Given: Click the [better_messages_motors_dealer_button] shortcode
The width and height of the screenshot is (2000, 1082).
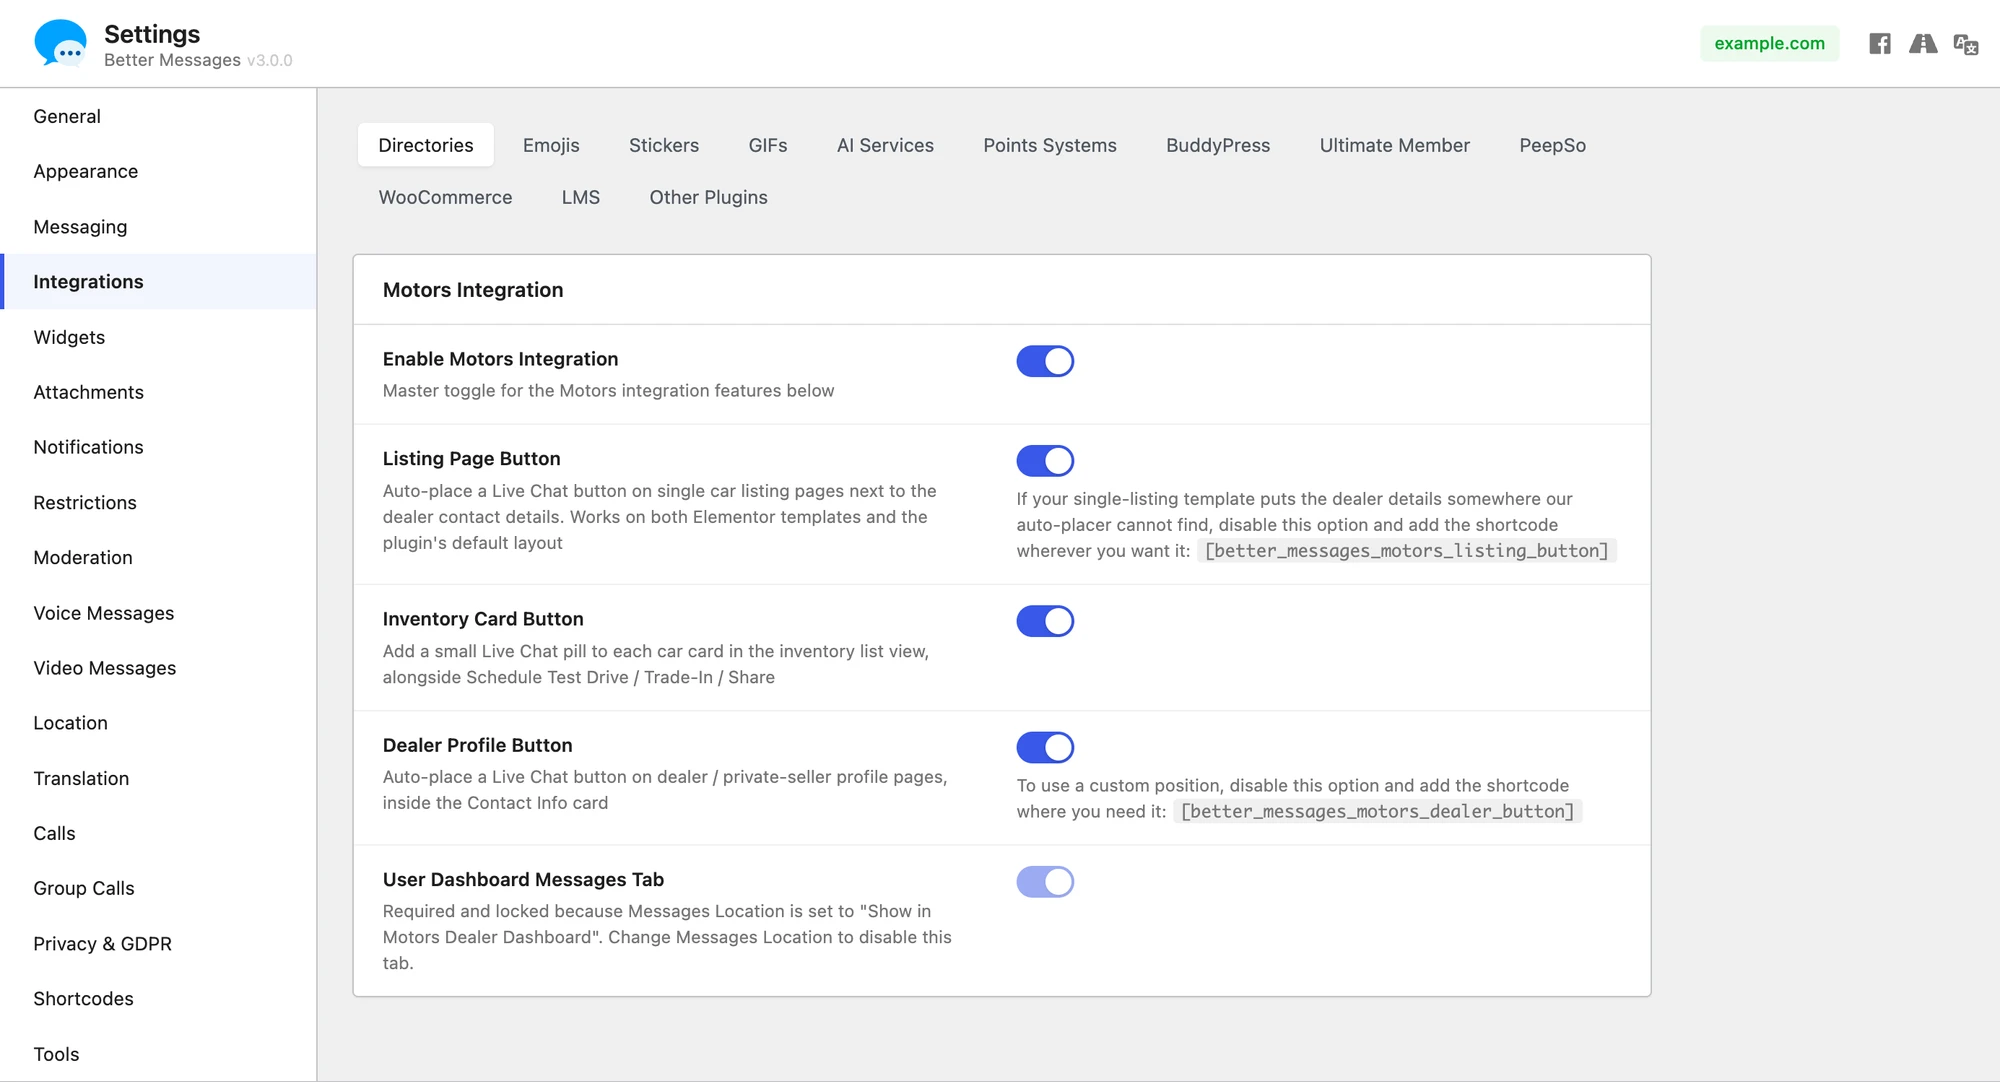Looking at the screenshot, I should pyautogui.click(x=1377, y=812).
